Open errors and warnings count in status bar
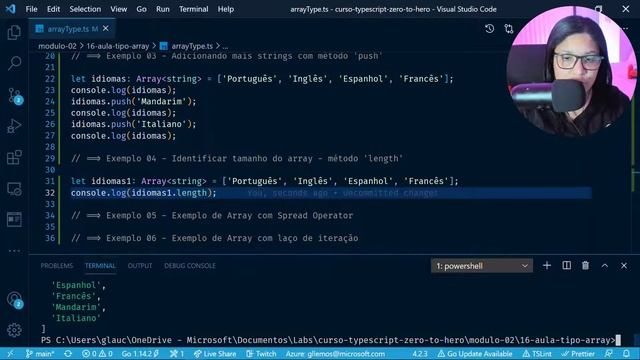This screenshot has width=640, height=360. coord(97,354)
